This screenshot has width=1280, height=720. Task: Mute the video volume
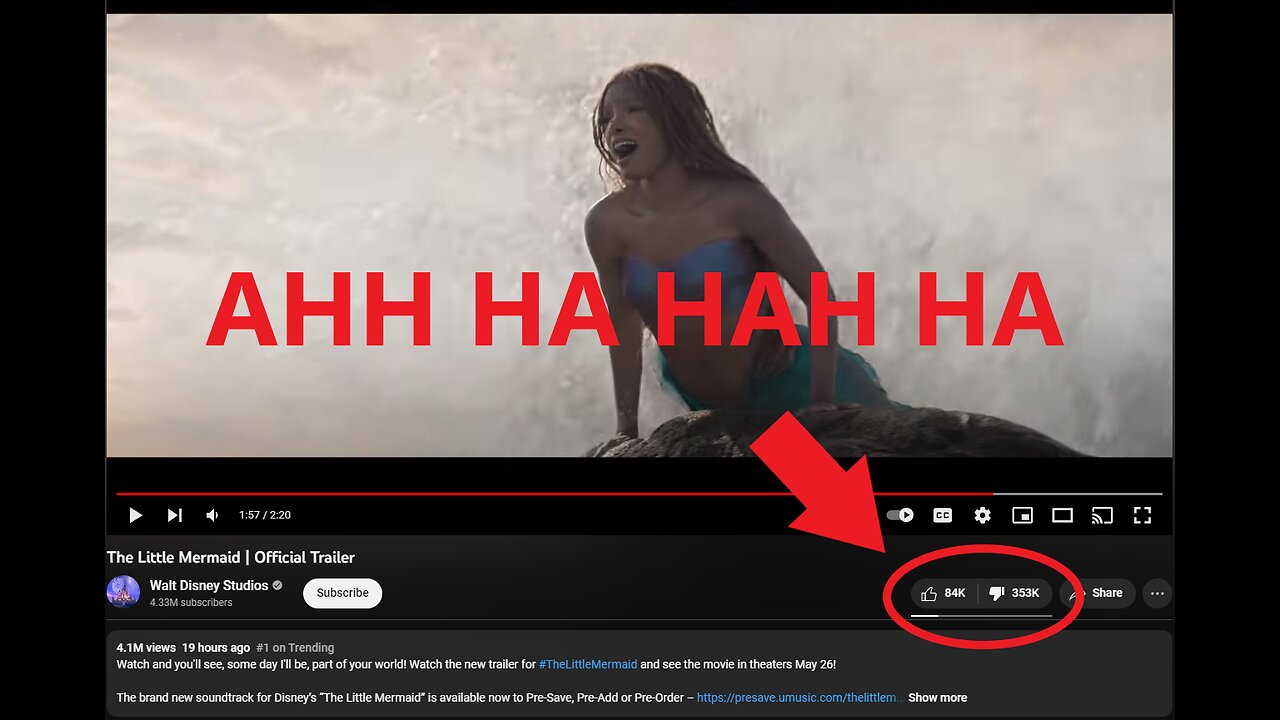coord(212,515)
